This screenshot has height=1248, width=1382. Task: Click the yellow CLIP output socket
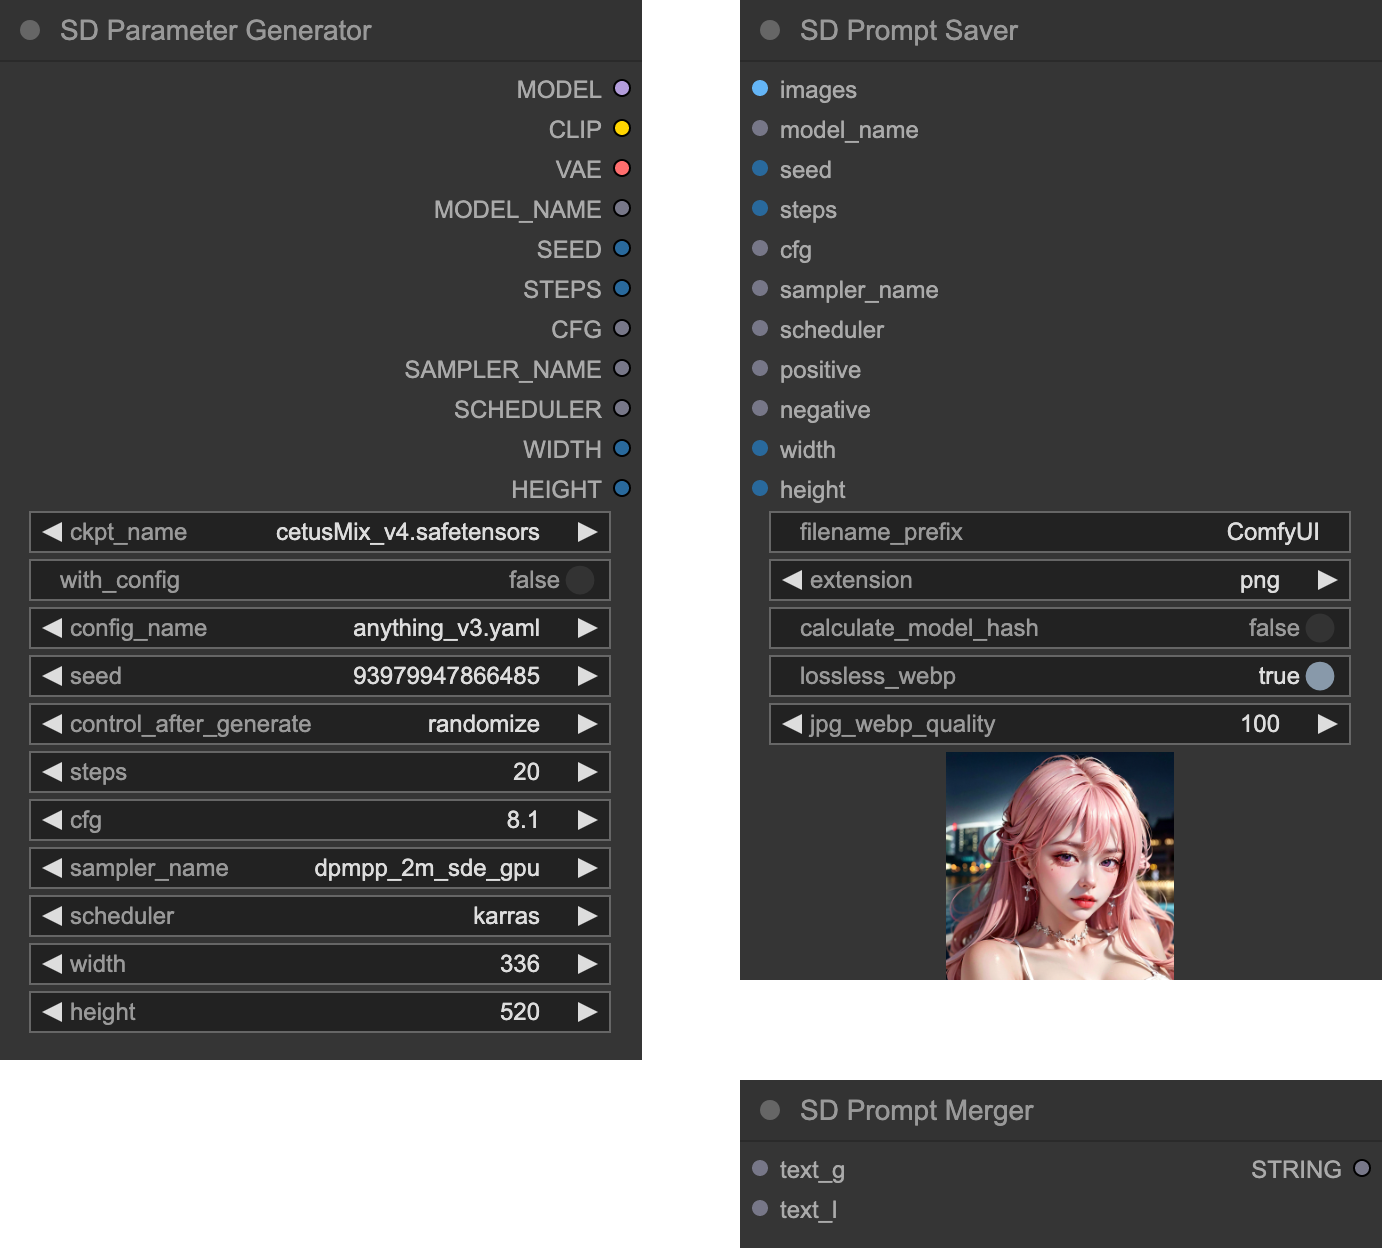(622, 129)
